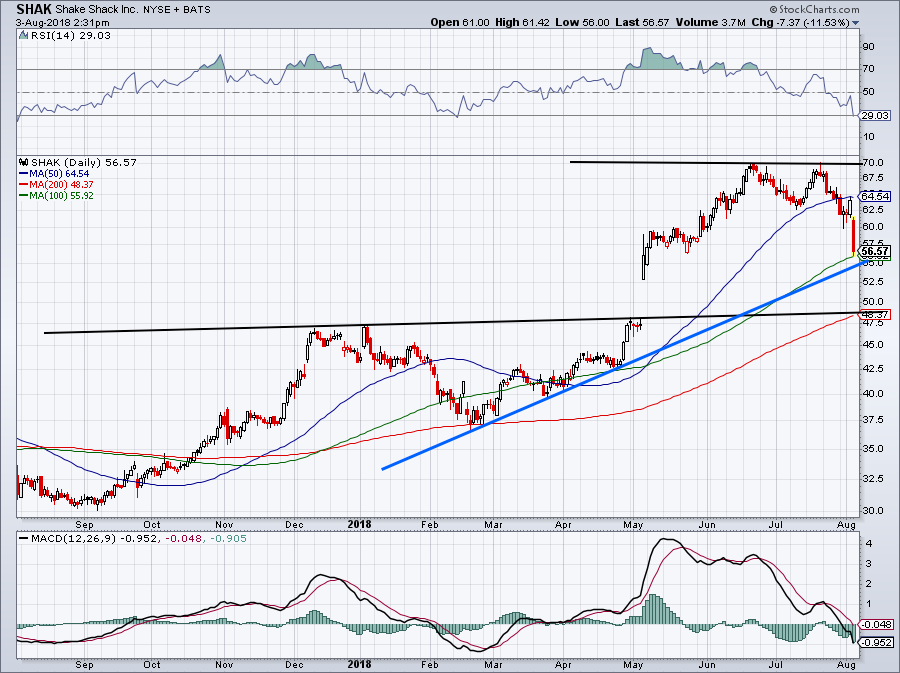The width and height of the screenshot is (900, 673).
Task: Click Jul label under the price chart
Action: pos(775,525)
